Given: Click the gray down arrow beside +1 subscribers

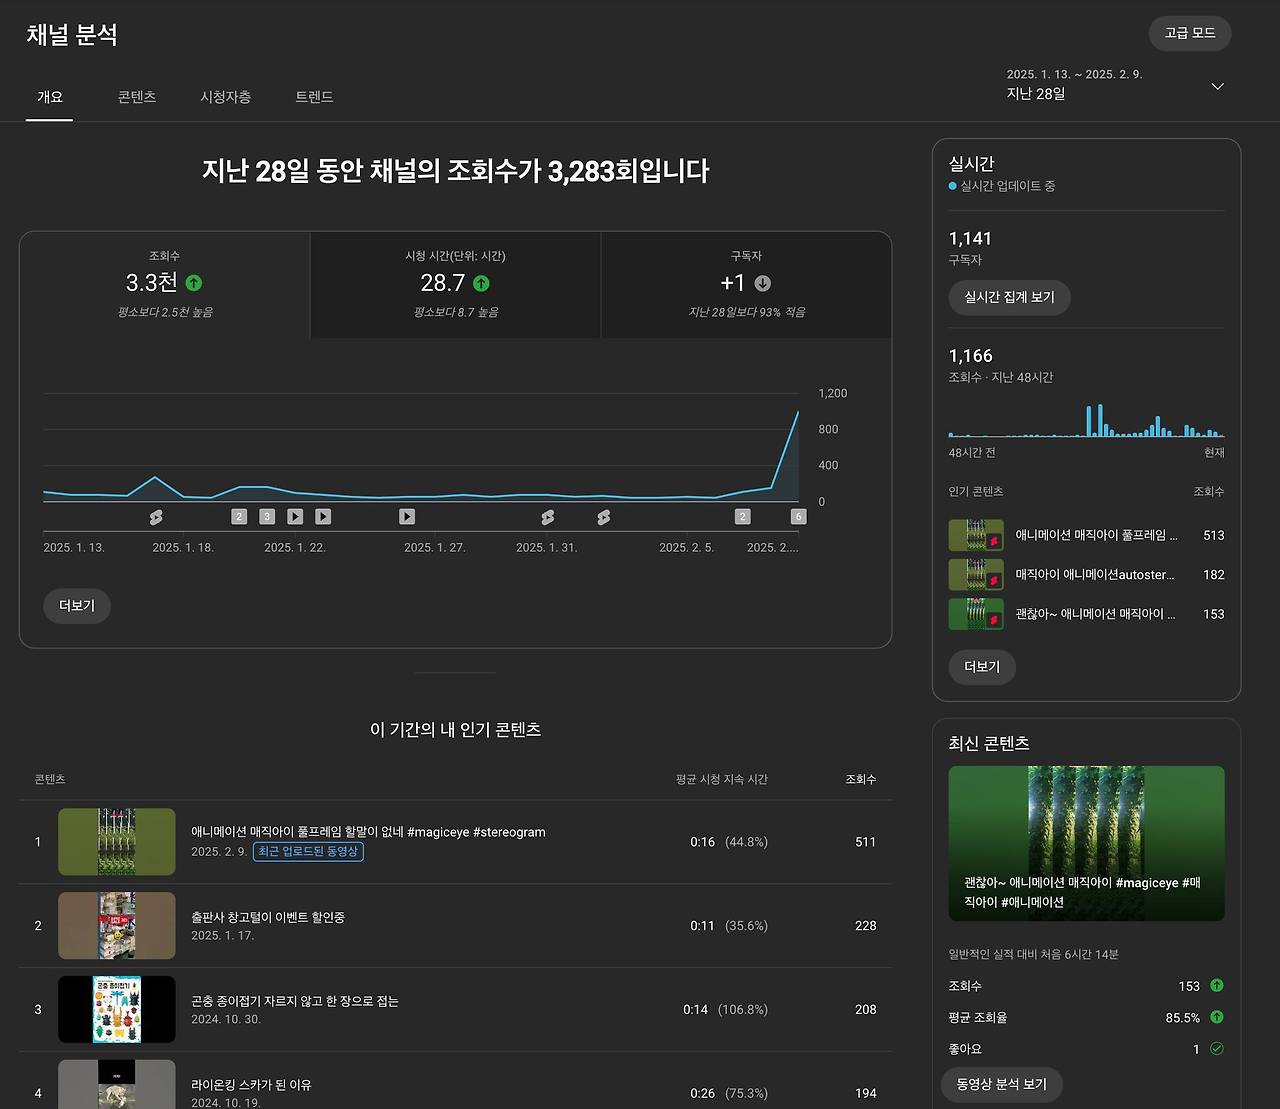Looking at the screenshot, I should click(x=762, y=283).
